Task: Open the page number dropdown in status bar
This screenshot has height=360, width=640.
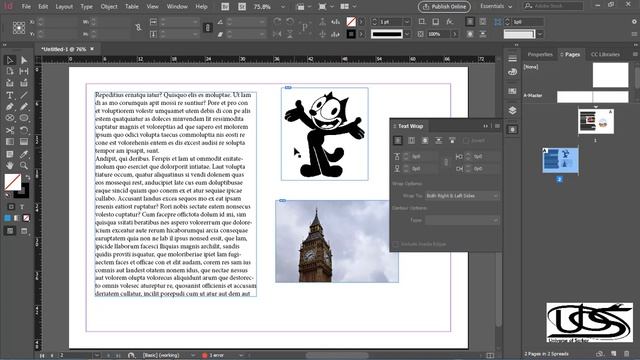Action: (x=97, y=356)
